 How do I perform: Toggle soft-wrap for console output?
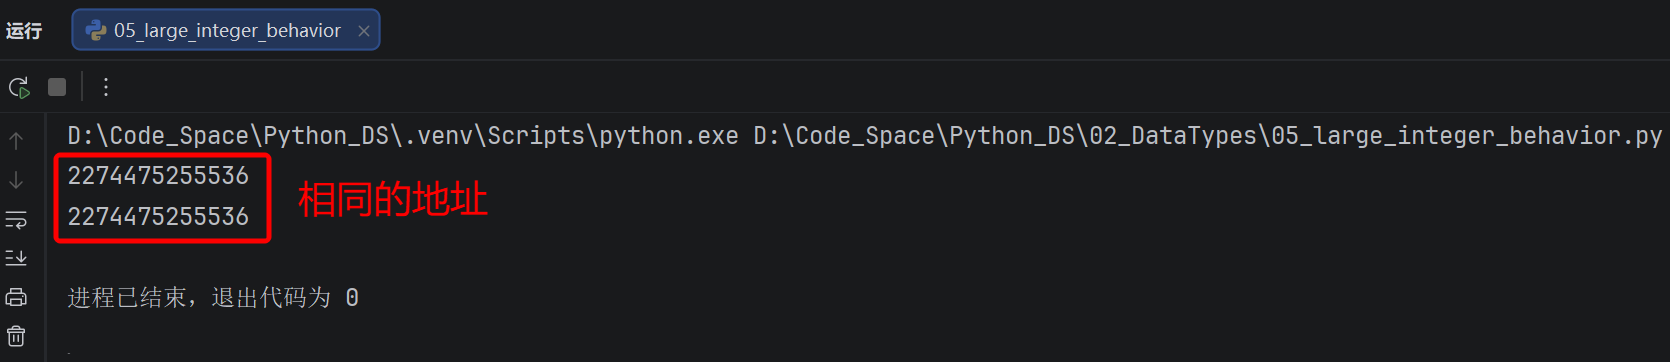point(16,219)
